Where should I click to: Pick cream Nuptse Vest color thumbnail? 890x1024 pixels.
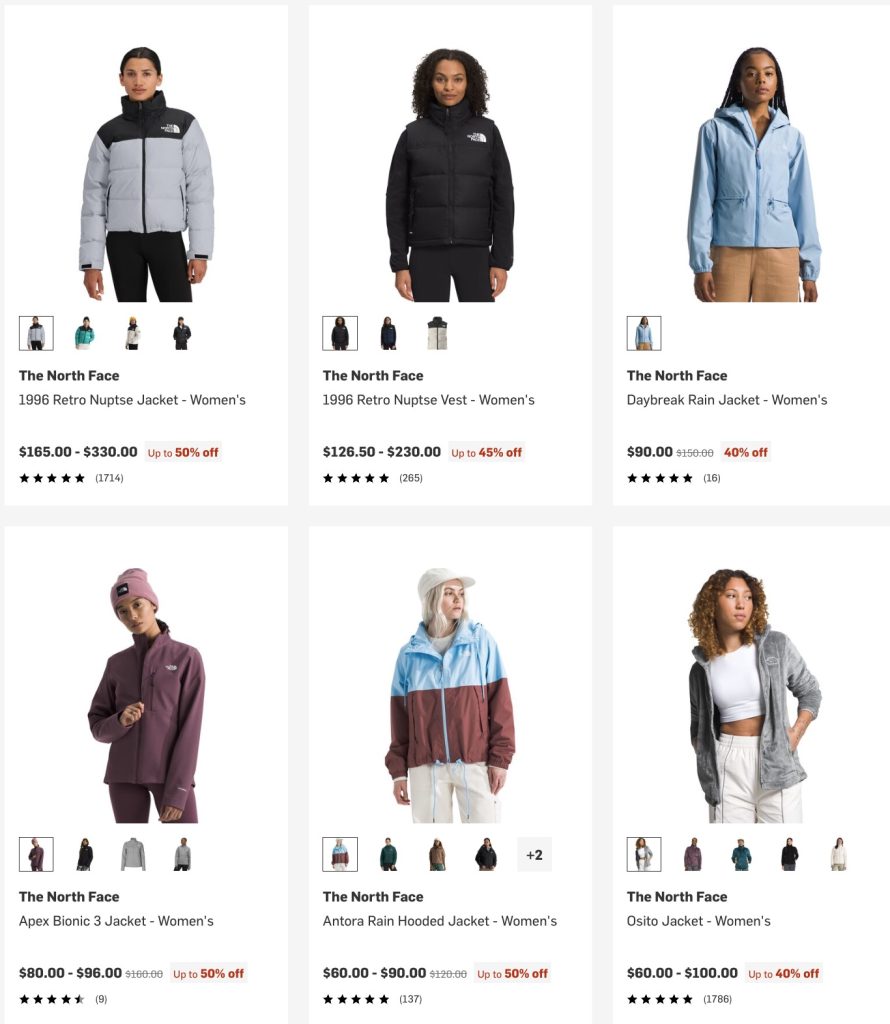pos(437,333)
